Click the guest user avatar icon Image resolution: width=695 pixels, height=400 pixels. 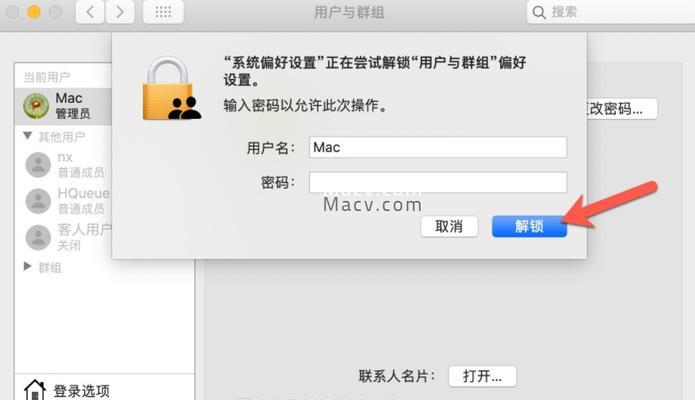tap(38, 237)
